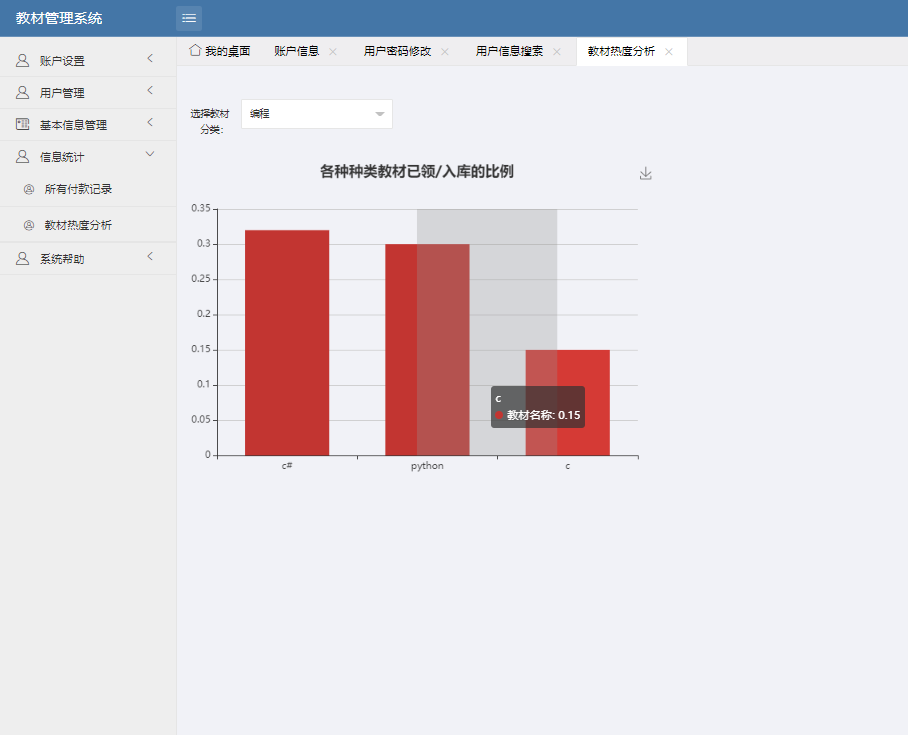Click the 0.25 y-axis label
This screenshot has width=908, height=735.
click(x=201, y=279)
